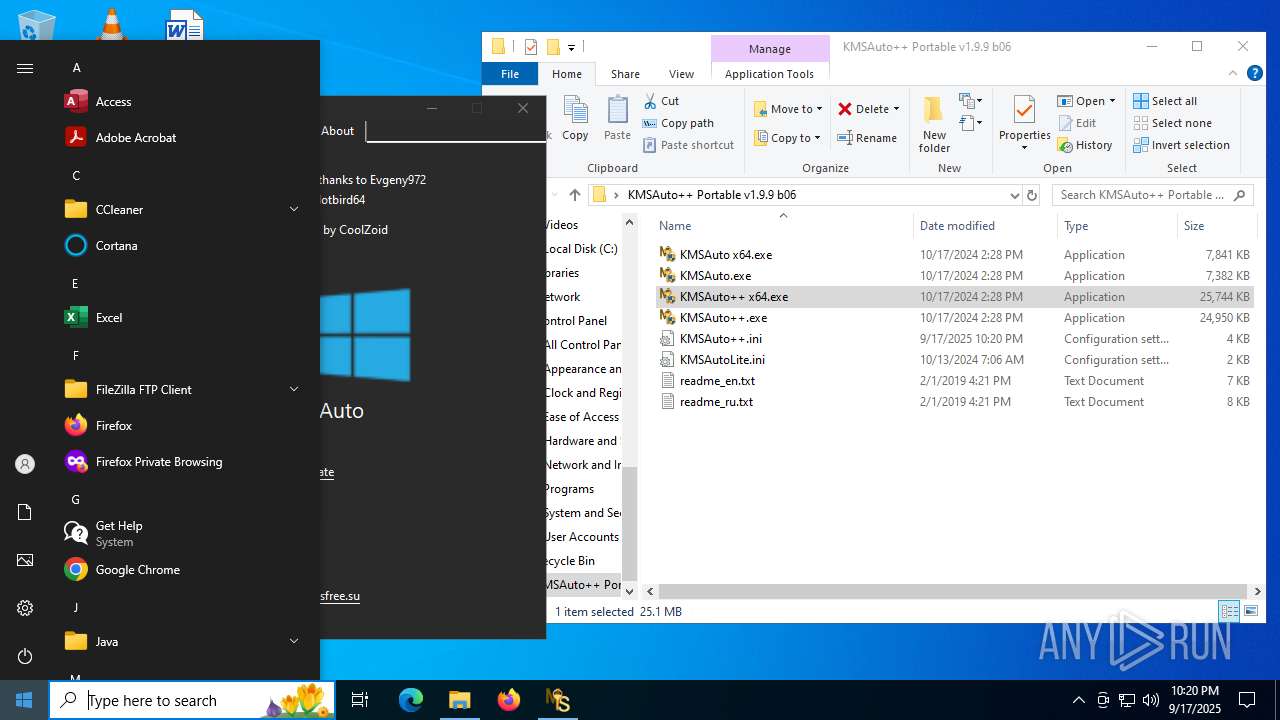Click the Search KMSAuto++ Portable field
Viewport: 1280px width, 720px height.
tap(1152, 195)
